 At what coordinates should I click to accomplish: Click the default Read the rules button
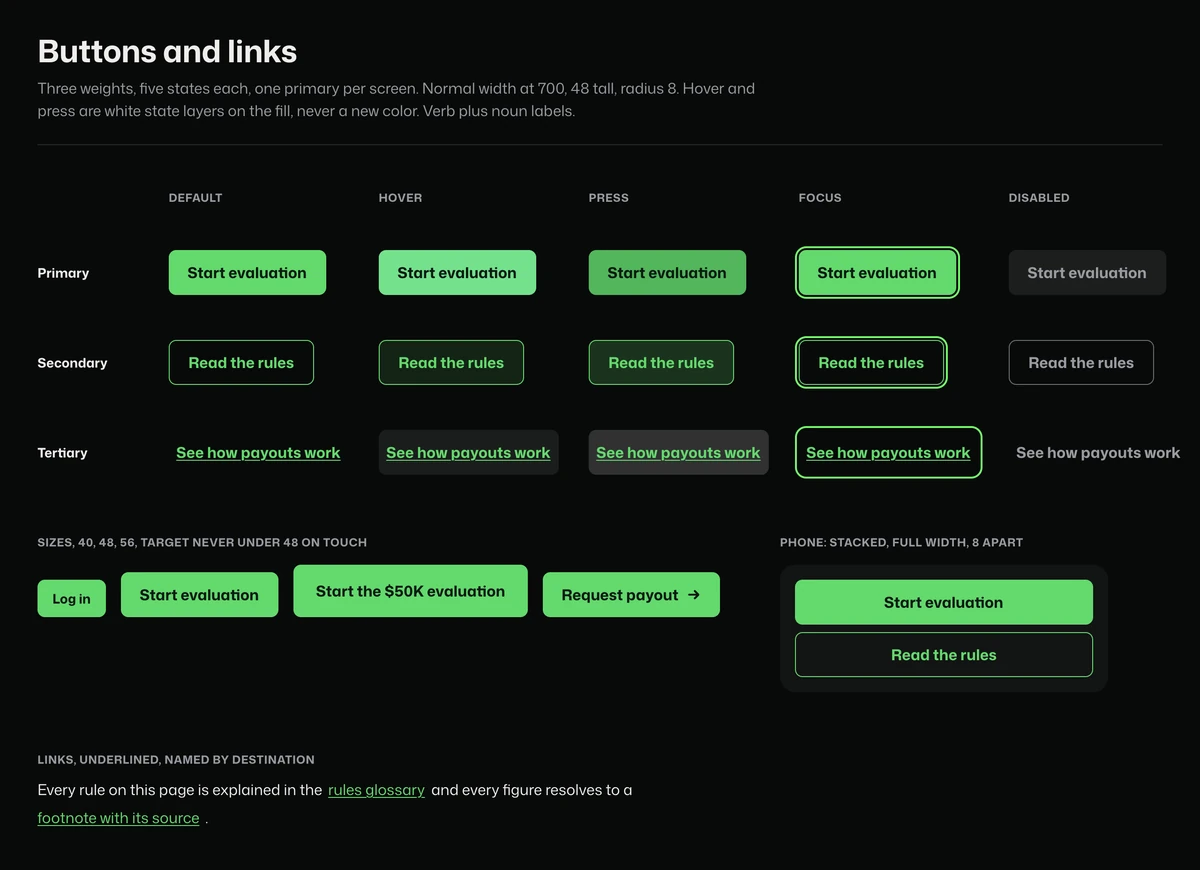241,362
